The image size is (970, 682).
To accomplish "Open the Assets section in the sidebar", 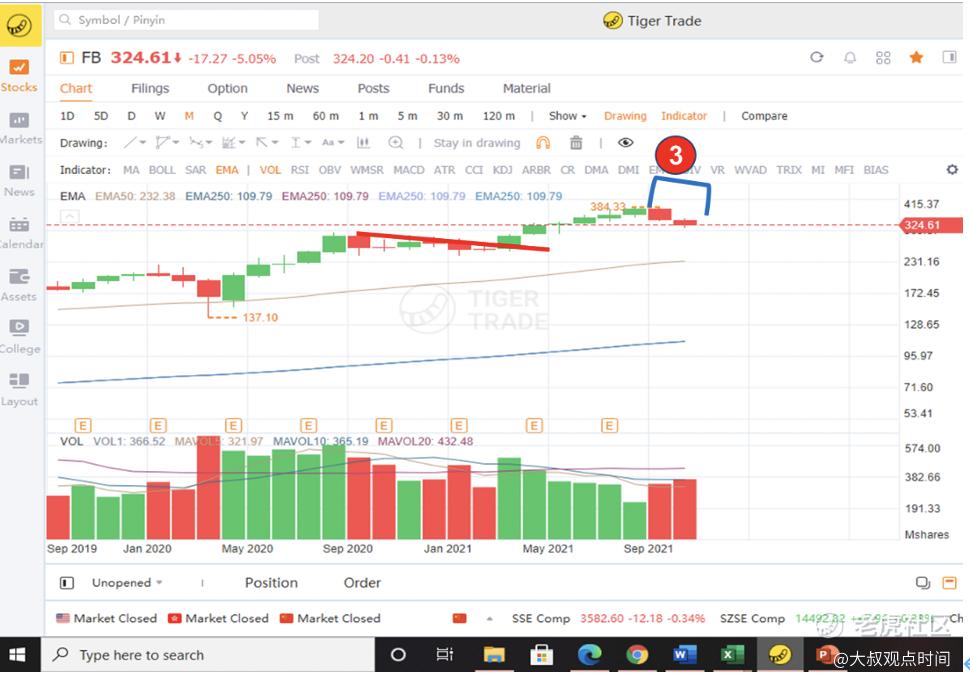I will point(19,285).
